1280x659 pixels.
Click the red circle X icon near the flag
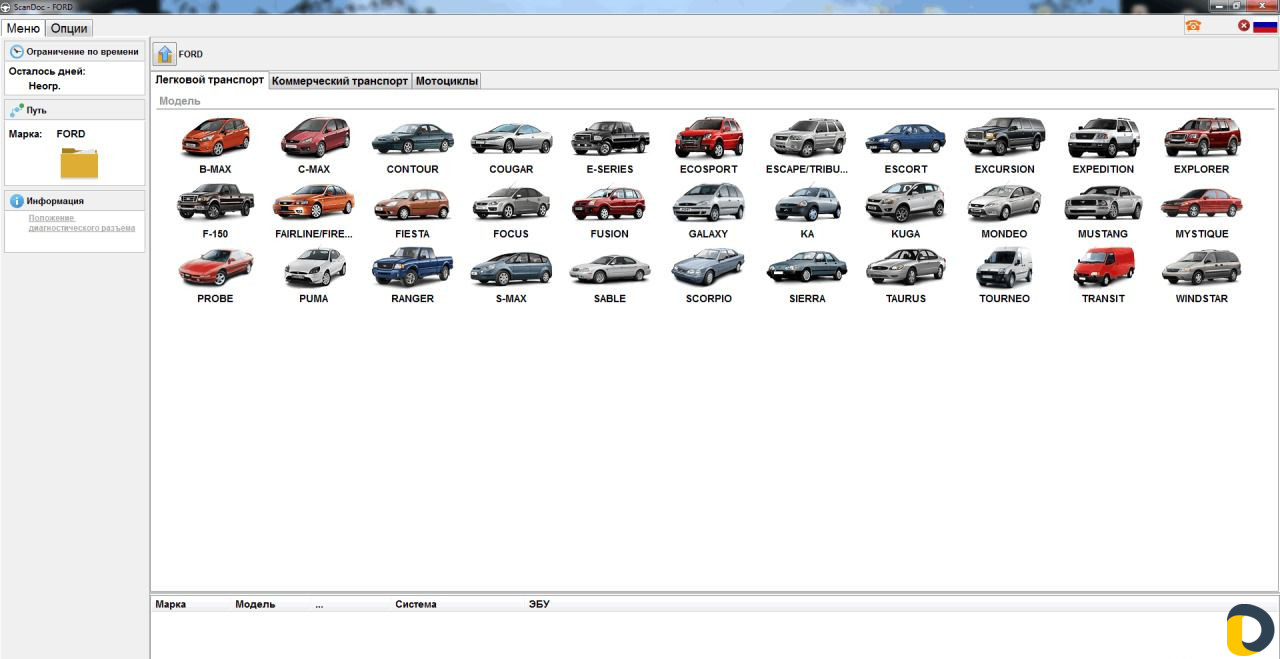(x=1244, y=26)
